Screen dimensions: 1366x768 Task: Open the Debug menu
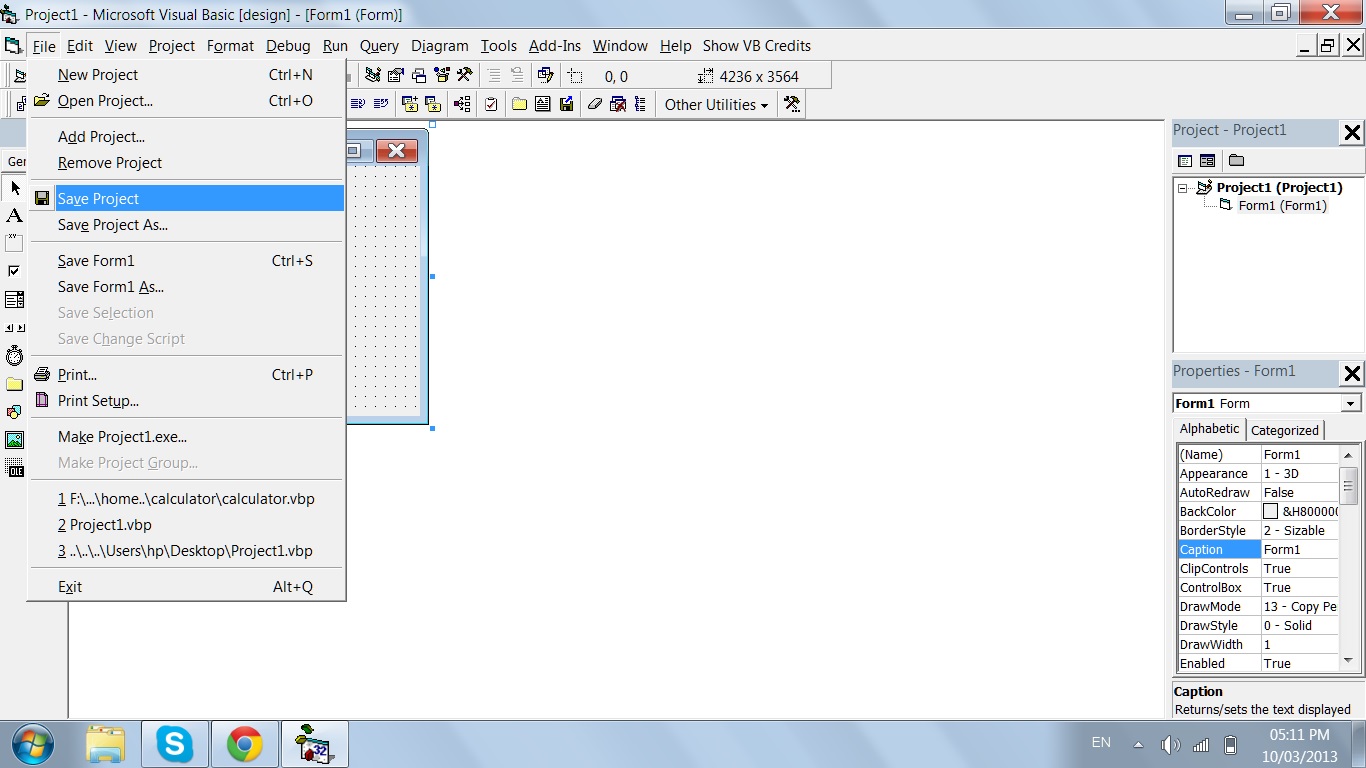[x=288, y=46]
